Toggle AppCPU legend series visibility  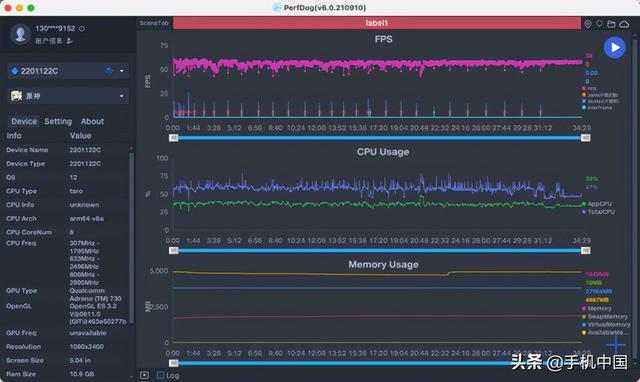click(597, 204)
